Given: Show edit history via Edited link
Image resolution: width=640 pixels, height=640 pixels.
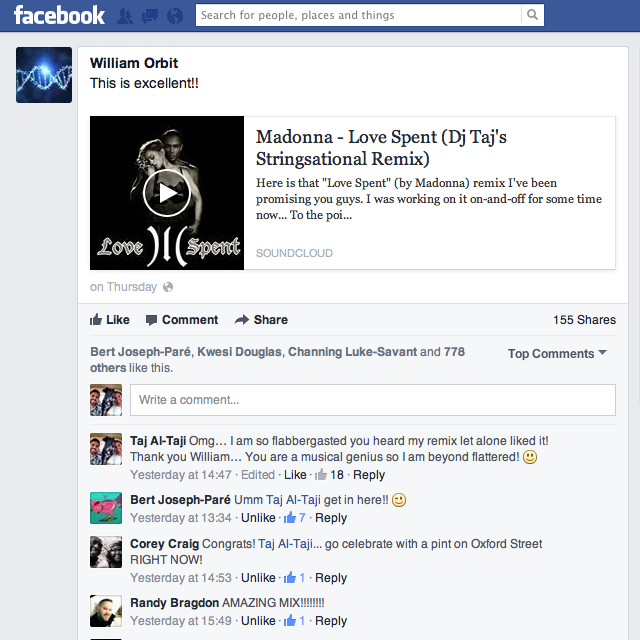Looking at the screenshot, I should 258,475.
